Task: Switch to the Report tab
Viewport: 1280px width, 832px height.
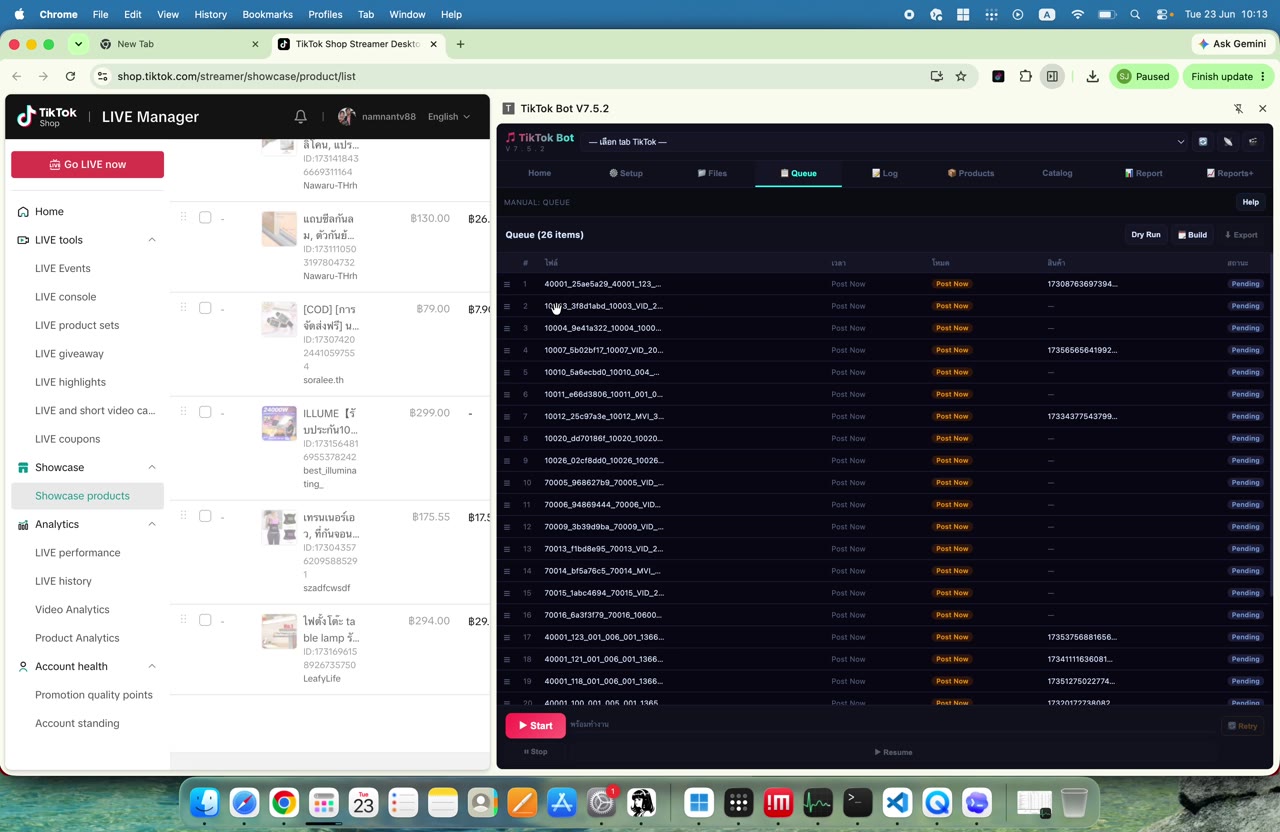Action: coord(1143,173)
